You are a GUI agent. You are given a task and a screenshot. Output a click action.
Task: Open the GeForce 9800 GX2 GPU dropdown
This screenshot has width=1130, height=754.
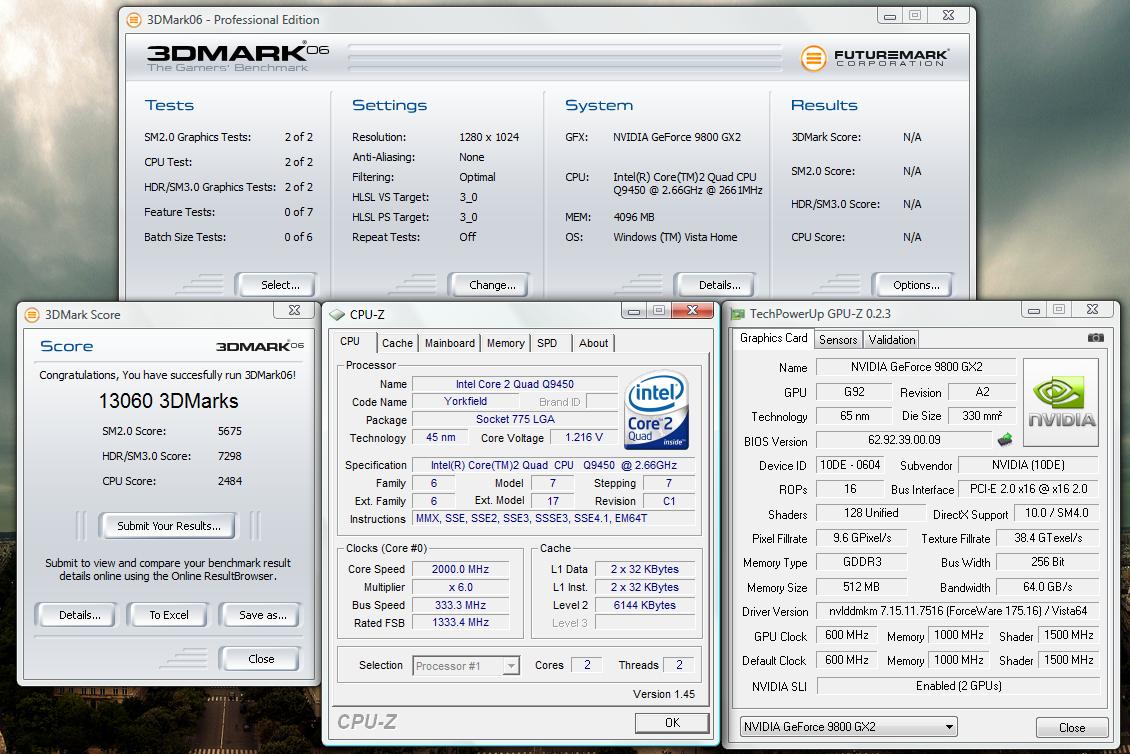click(x=848, y=727)
